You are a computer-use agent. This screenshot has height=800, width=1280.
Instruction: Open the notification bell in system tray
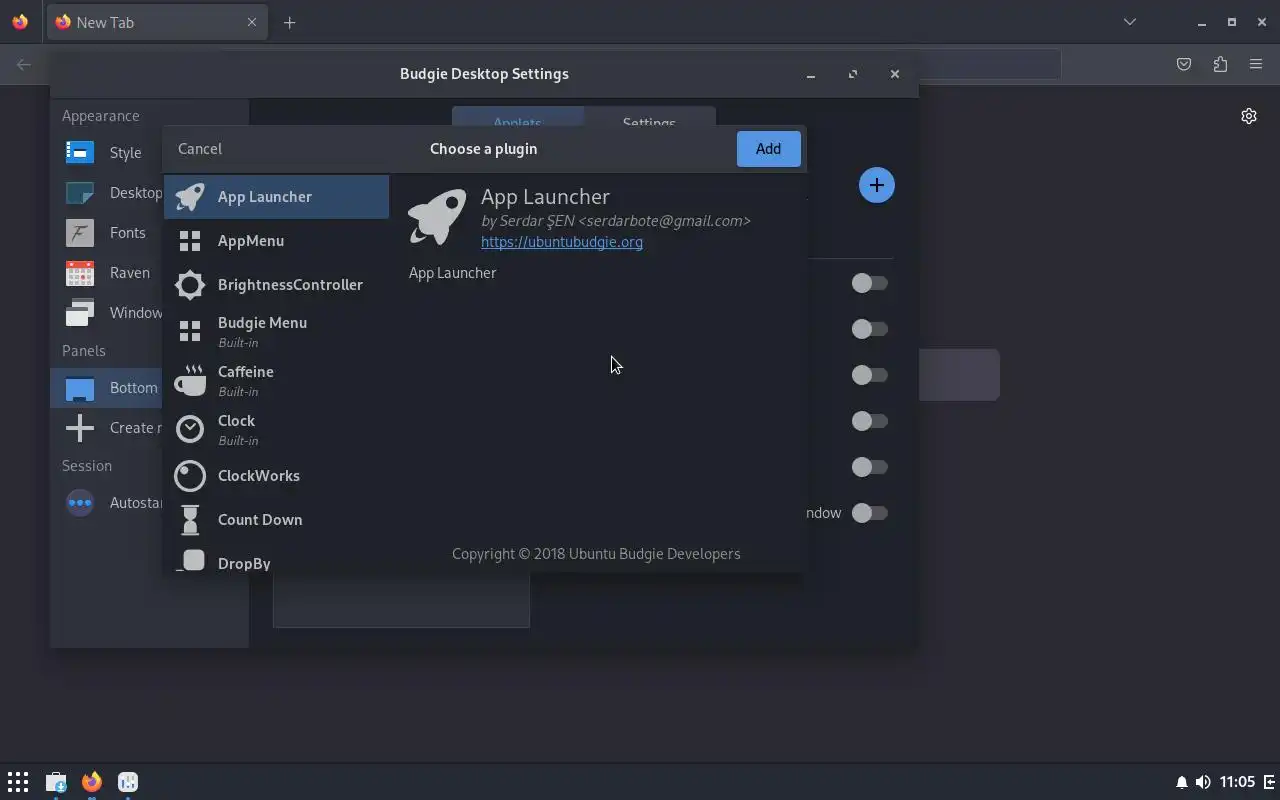(x=1182, y=782)
